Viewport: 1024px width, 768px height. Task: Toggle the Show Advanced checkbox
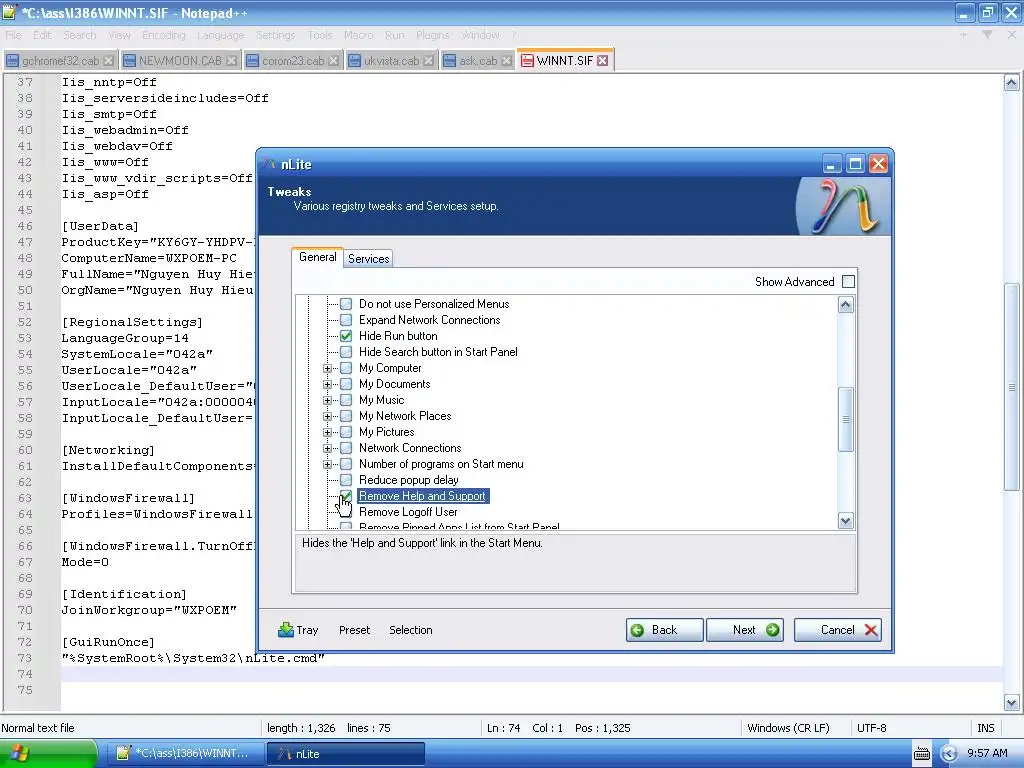[x=848, y=281]
